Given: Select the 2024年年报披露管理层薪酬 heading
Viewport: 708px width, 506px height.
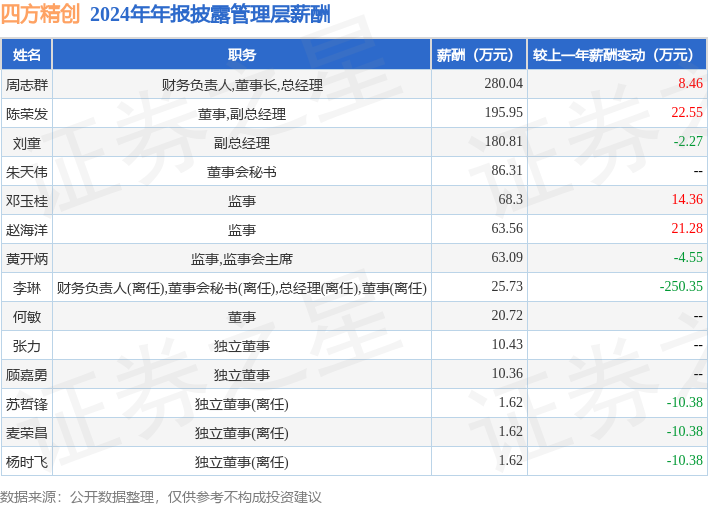Looking at the screenshot, I should (x=210, y=14).
